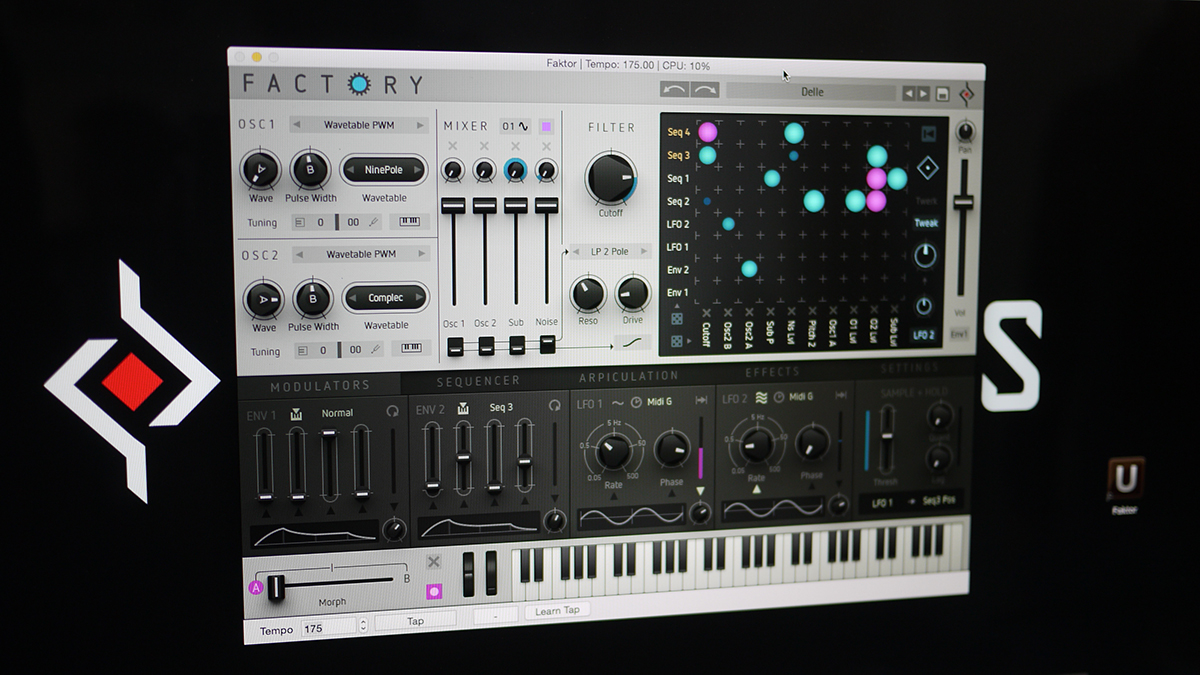Screen dimensions: 1200x675
Task: Open the LP 2 Pole filter type selector
Action: (x=610, y=251)
